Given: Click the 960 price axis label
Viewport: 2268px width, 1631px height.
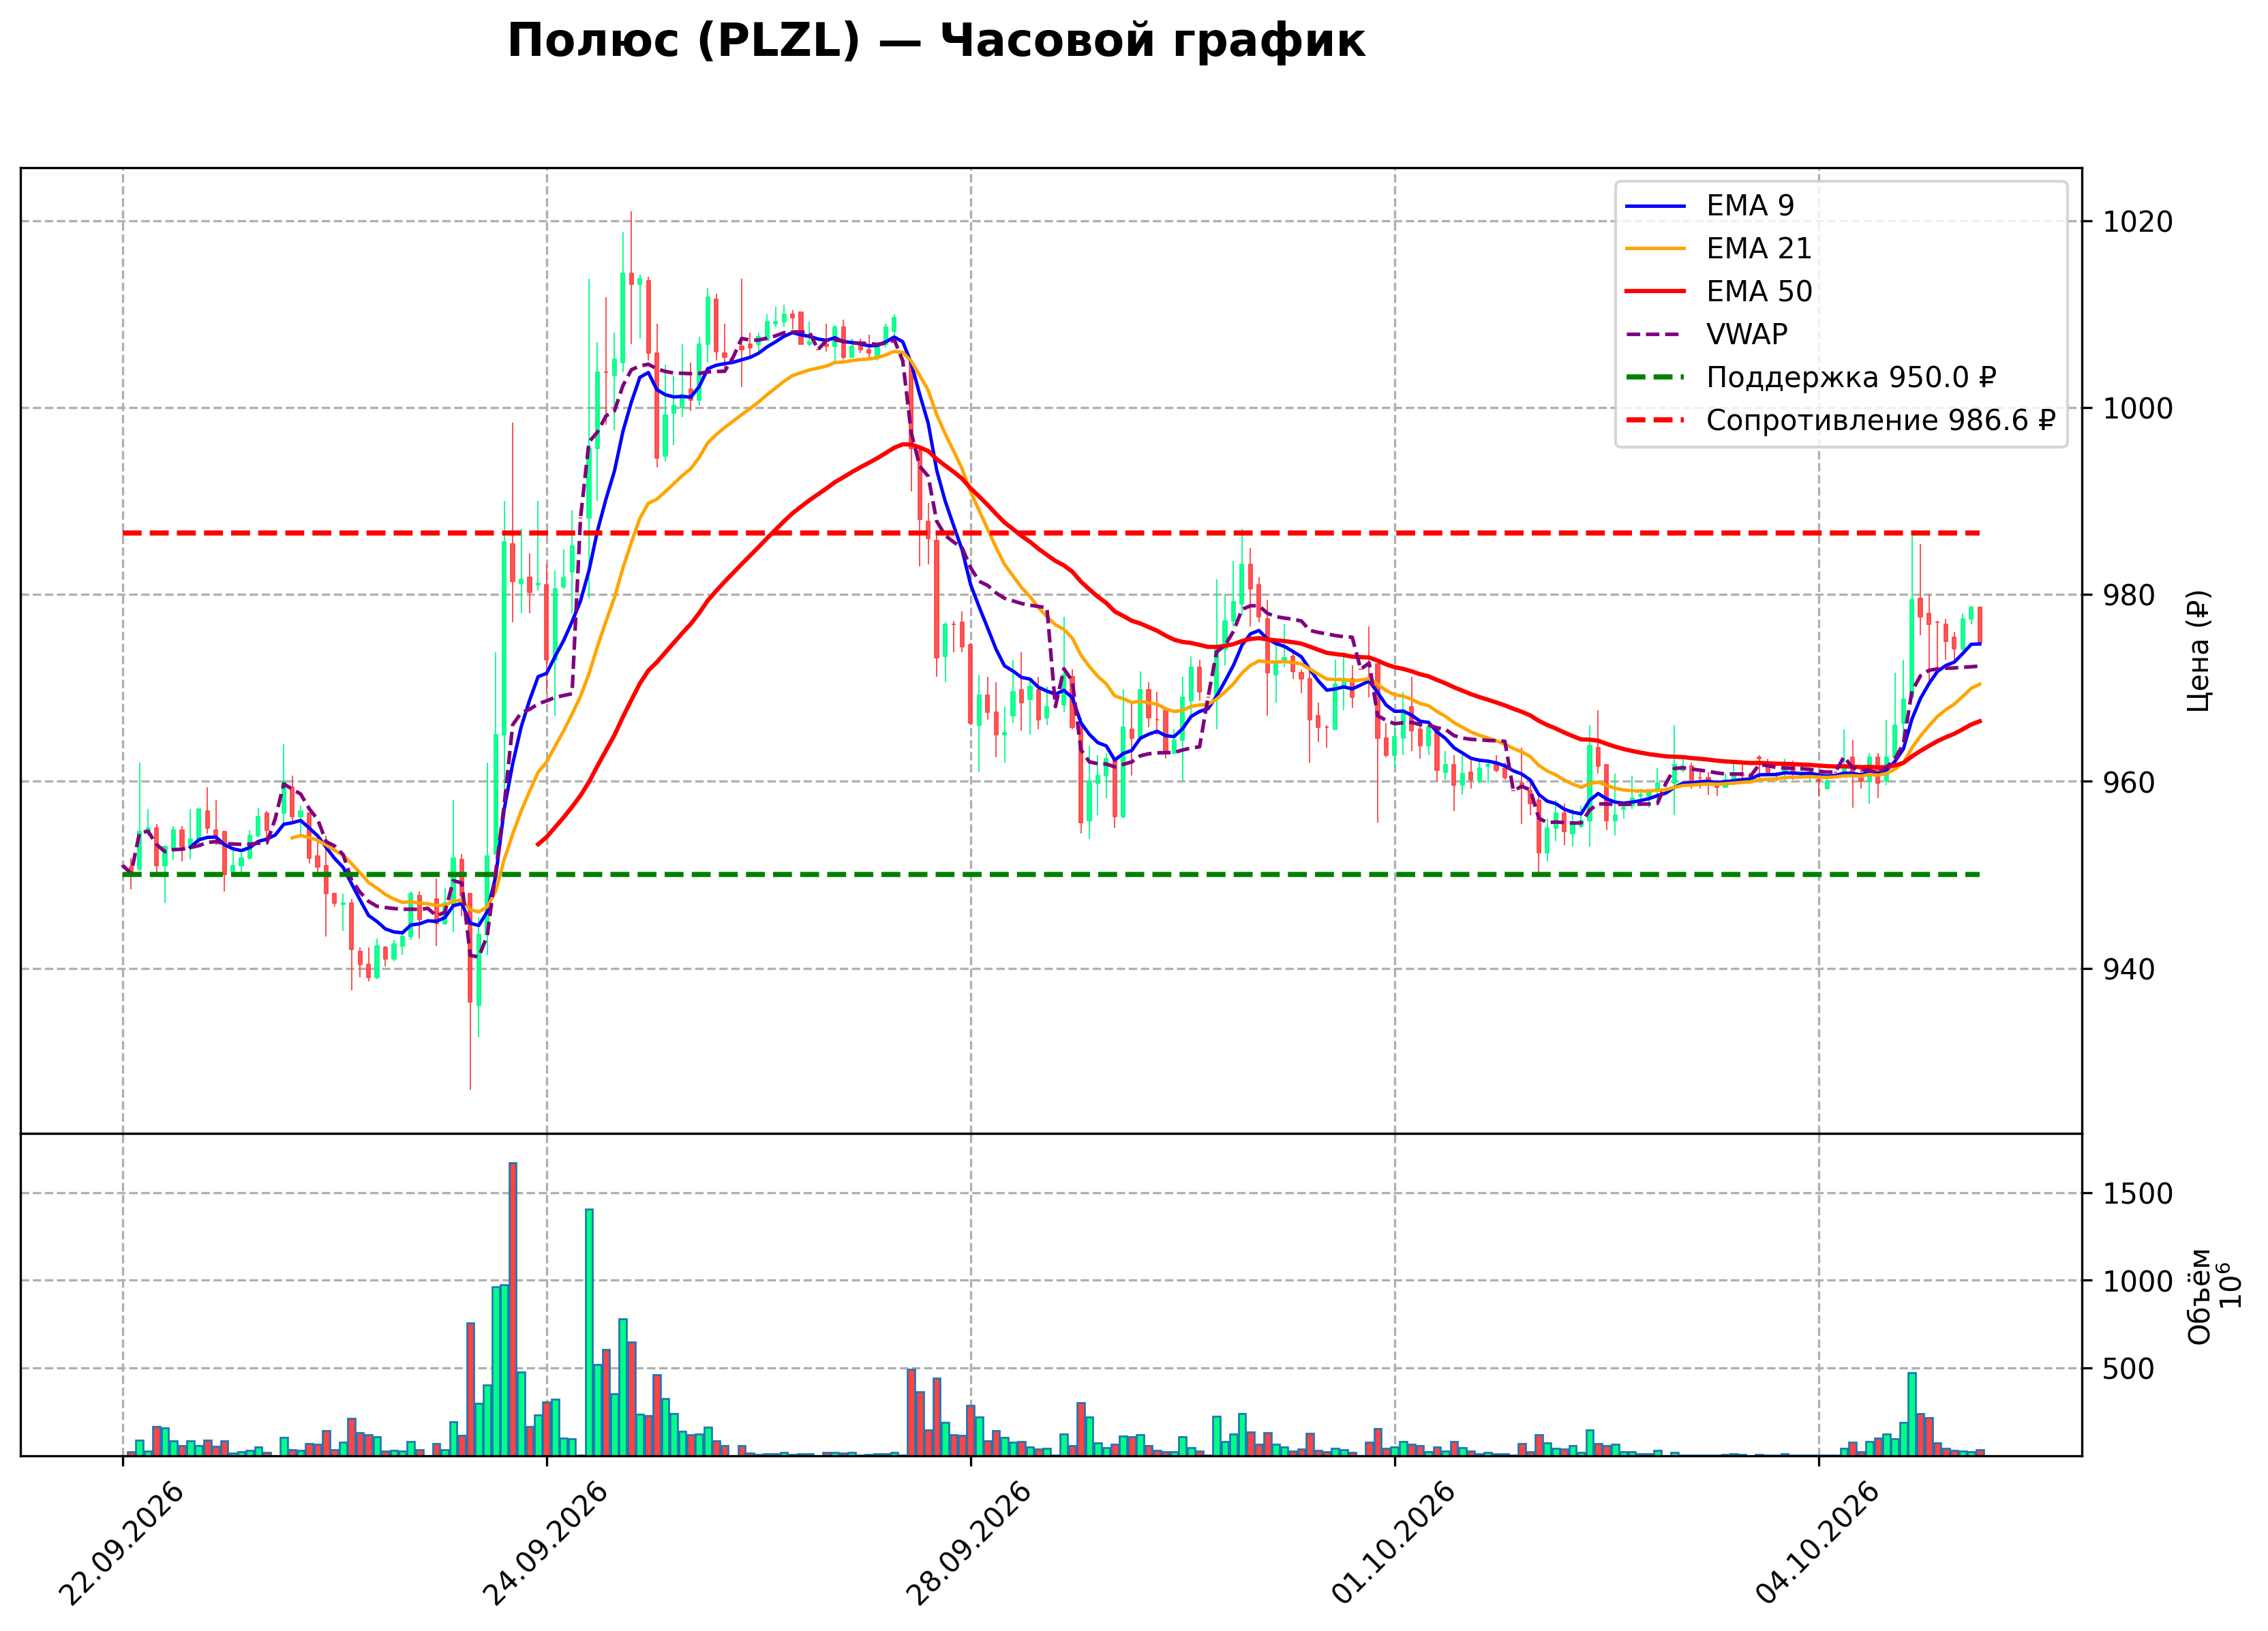Looking at the screenshot, I should (x=2129, y=783).
